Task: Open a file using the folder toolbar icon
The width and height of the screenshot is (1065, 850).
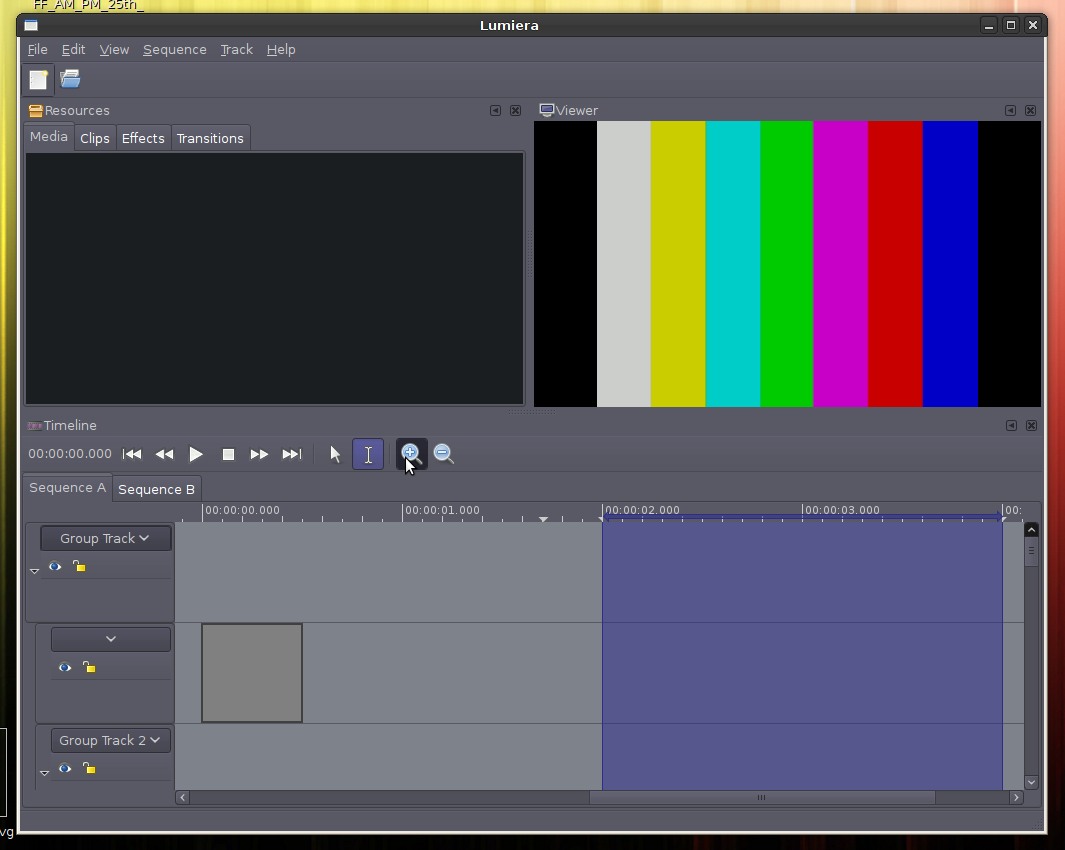Action: tap(69, 79)
